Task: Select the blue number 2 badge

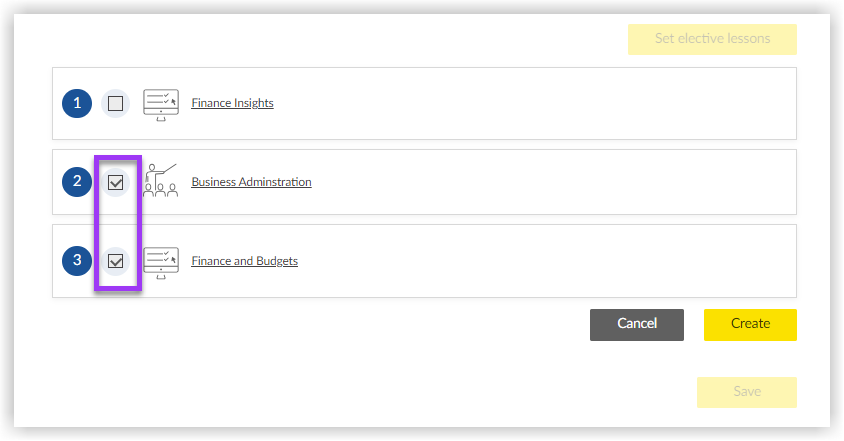Action: 77,182
